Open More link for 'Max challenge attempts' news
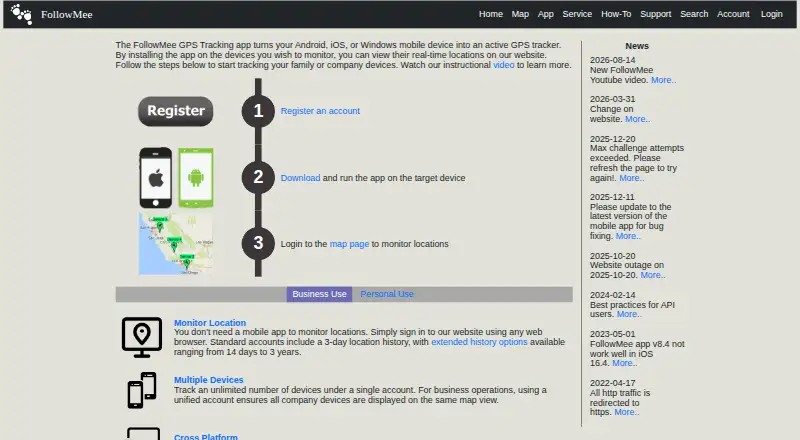Viewport: 800px width, 440px height. (632, 178)
